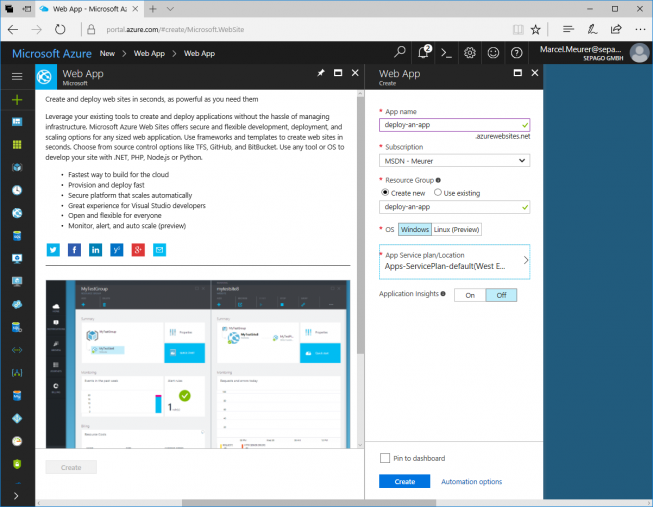Share via Facebook icon
653x507 pixels.
[x=74, y=250]
